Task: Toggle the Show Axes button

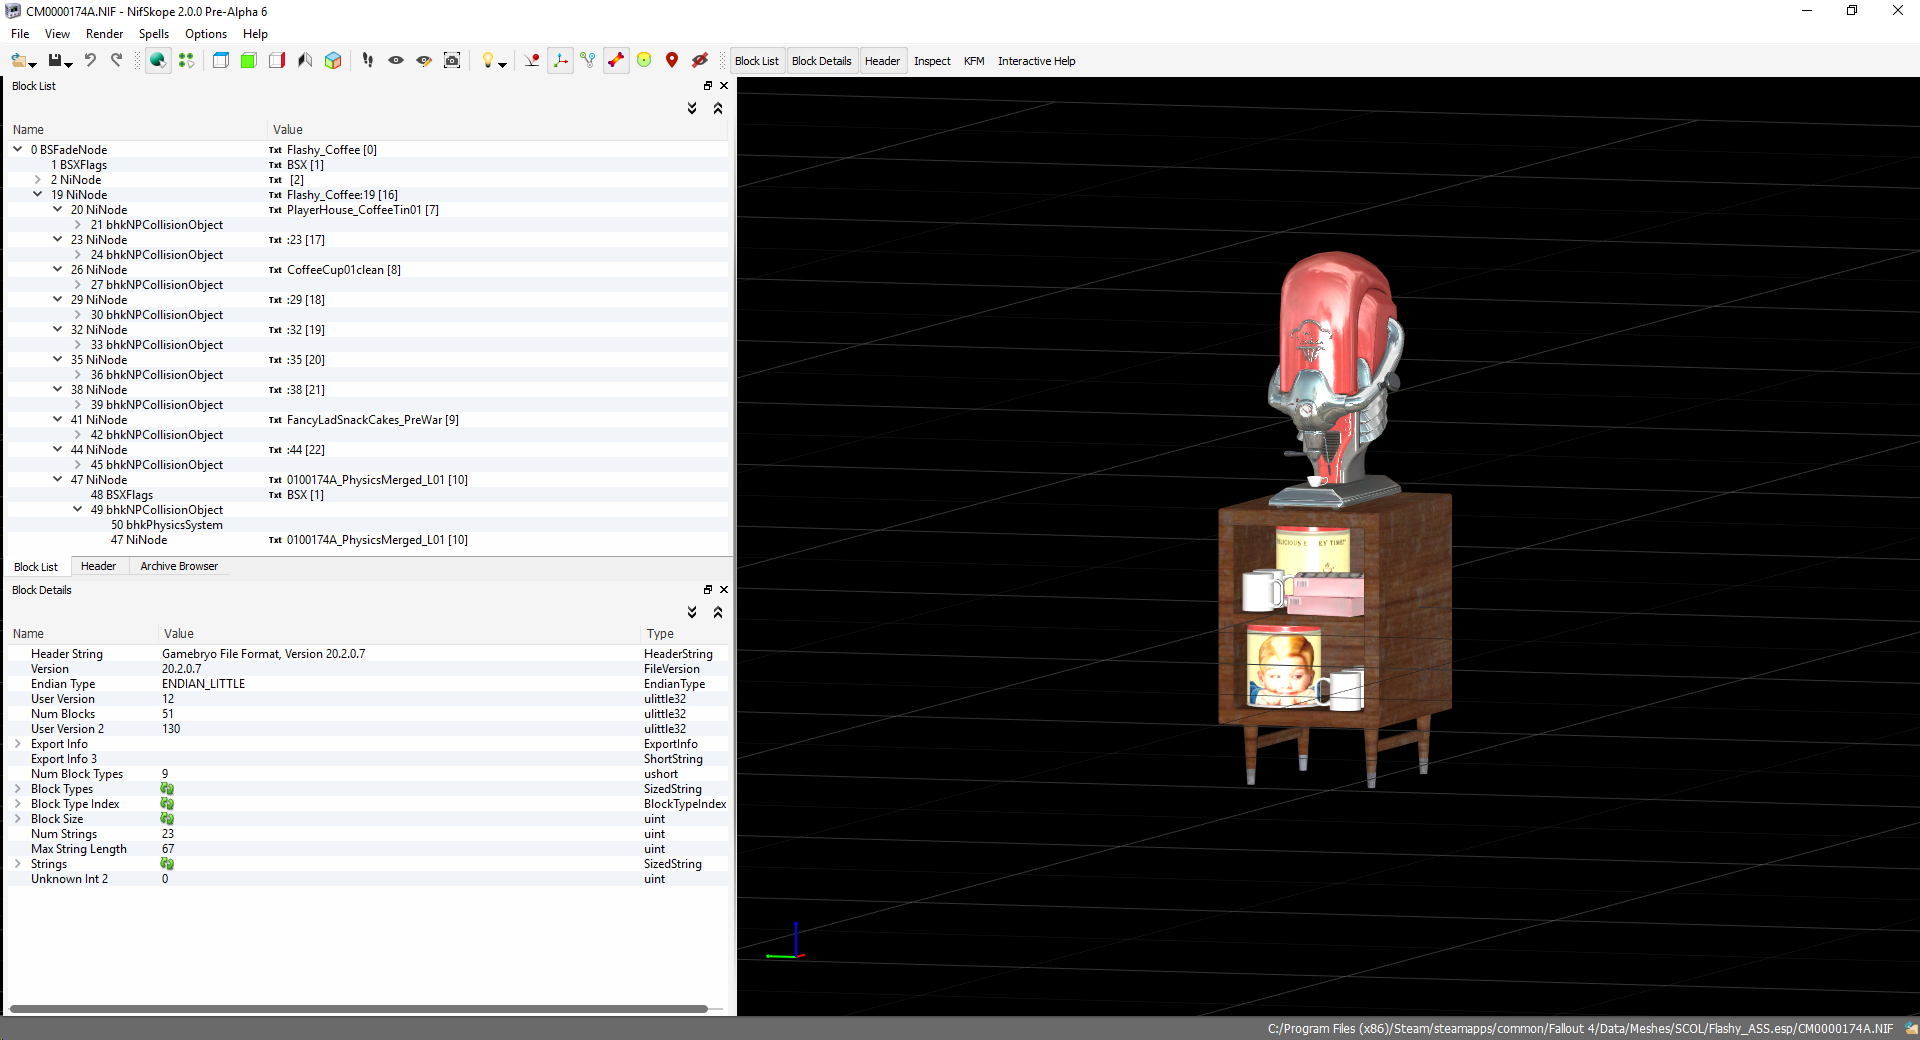Action: (x=560, y=61)
